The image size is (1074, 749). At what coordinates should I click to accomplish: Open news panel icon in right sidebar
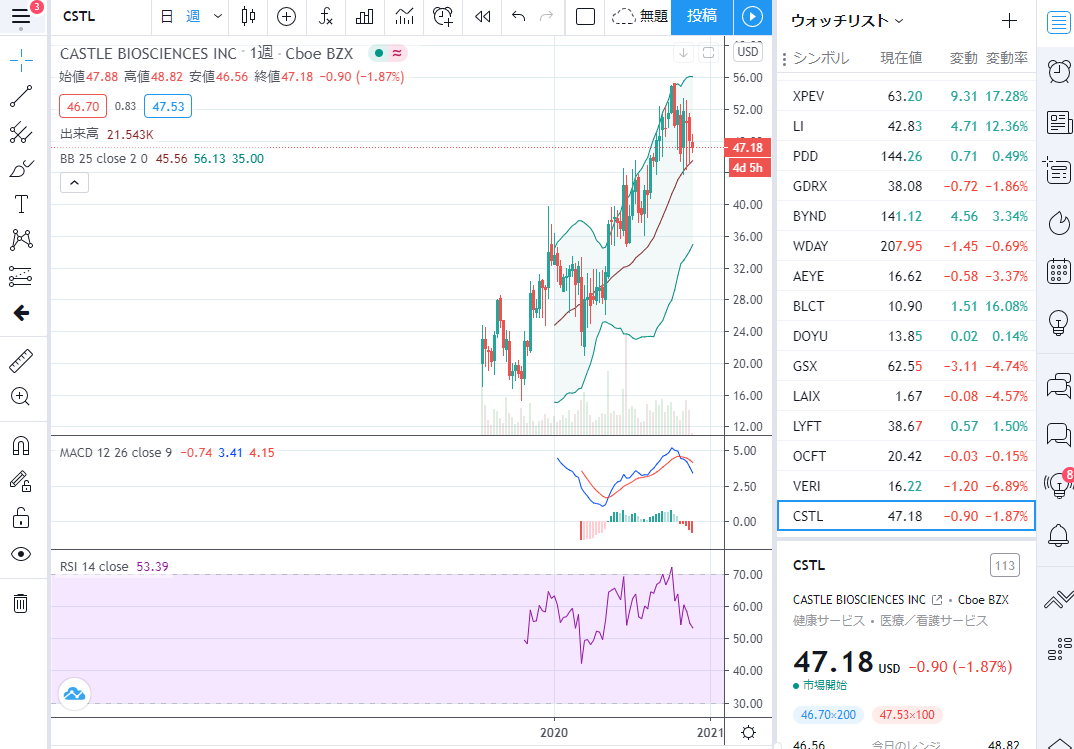1059,123
